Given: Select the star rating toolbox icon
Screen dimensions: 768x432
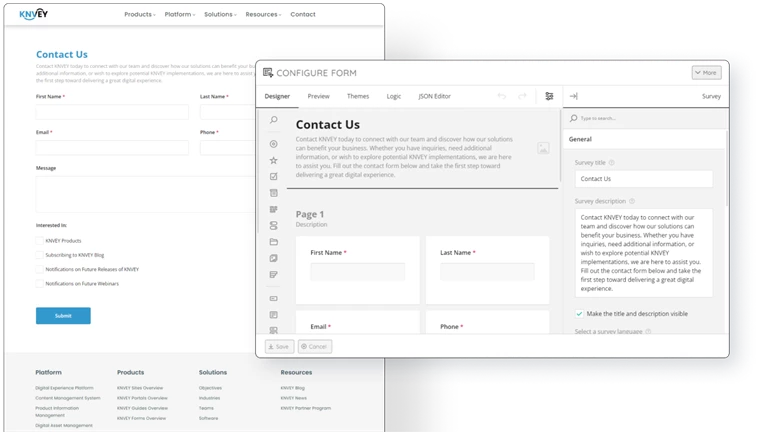Looking at the screenshot, I should click(273, 160).
